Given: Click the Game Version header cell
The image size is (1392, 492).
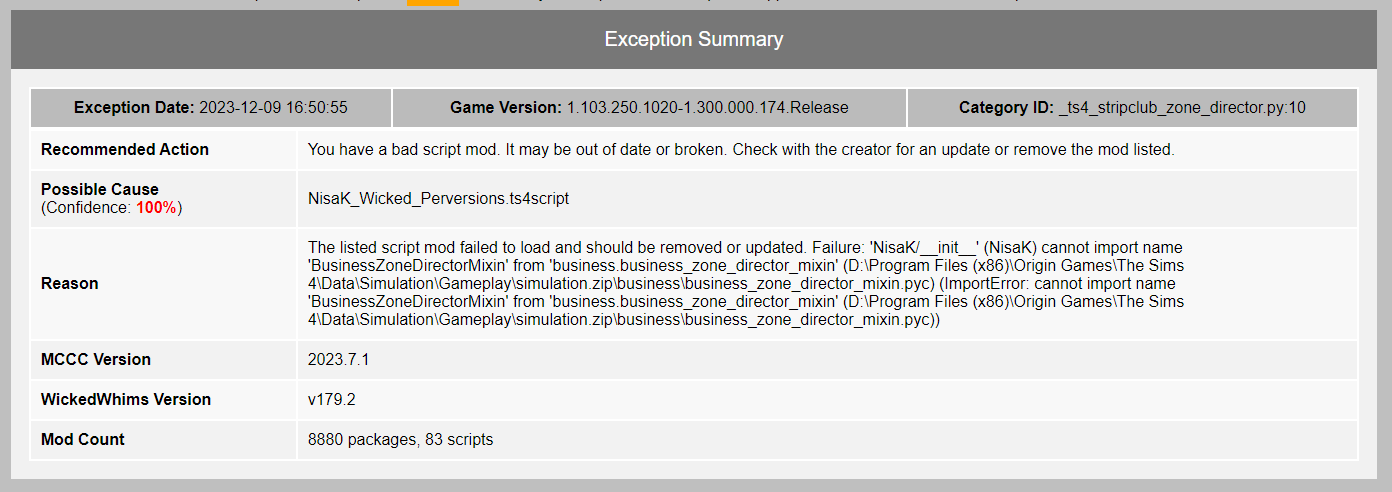Looking at the screenshot, I should pyautogui.click(x=649, y=108).
